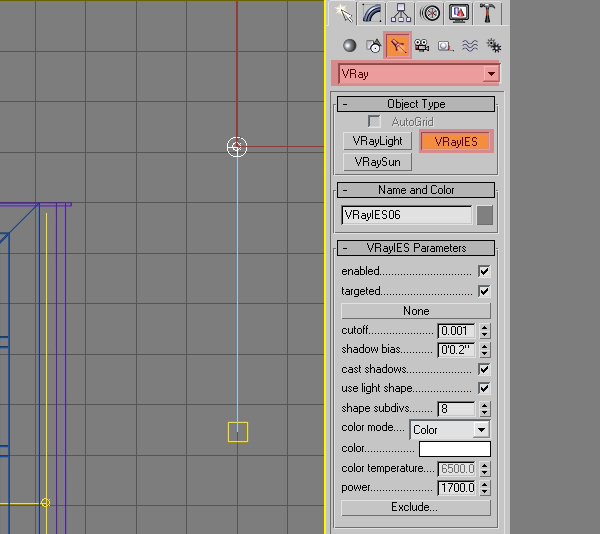
Task: Click the None IES file button
Action: pos(416,311)
